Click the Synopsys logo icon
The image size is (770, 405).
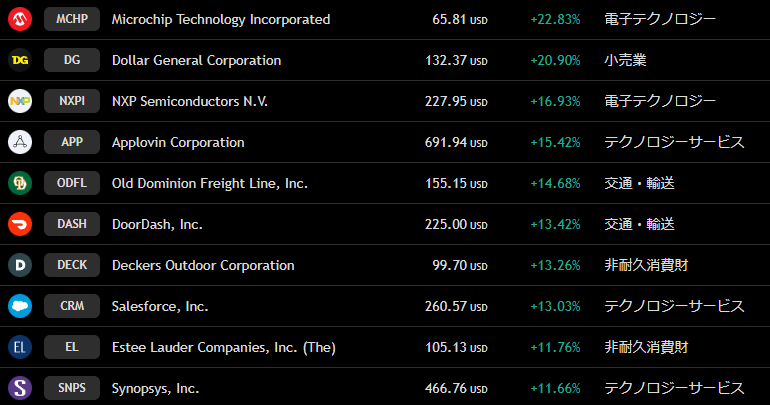[x=20, y=388]
